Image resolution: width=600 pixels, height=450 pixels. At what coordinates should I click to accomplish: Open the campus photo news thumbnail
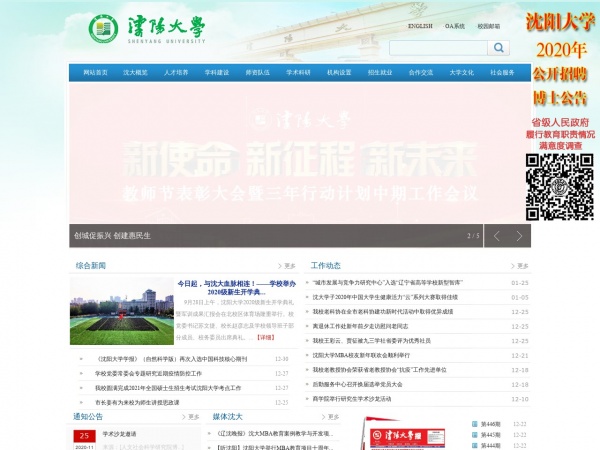tap(107, 311)
